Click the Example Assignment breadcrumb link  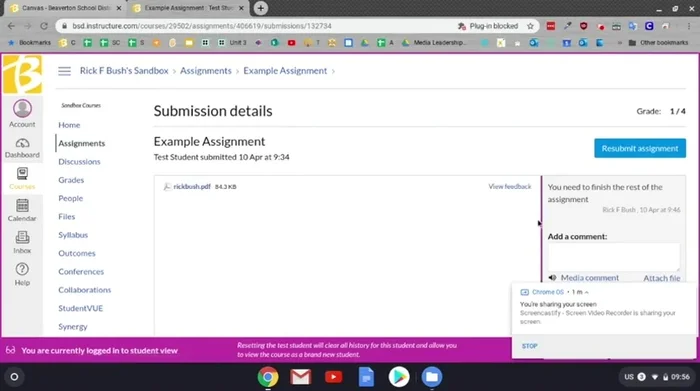[285, 71]
